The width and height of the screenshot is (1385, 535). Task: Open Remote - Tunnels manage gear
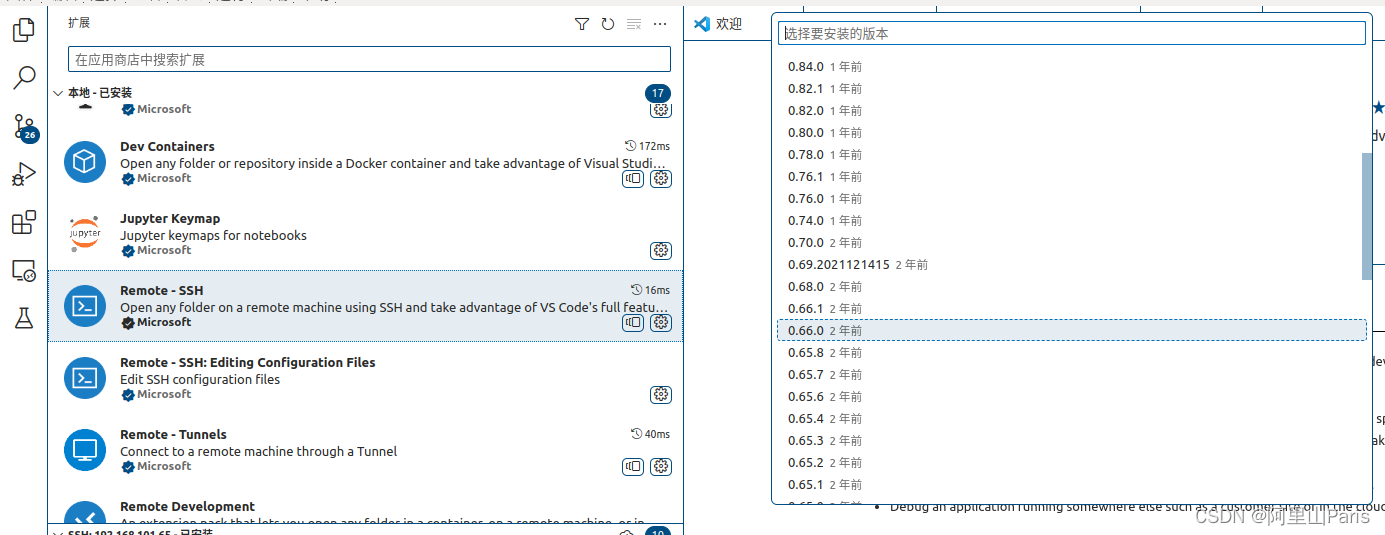(x=661, y=467)
